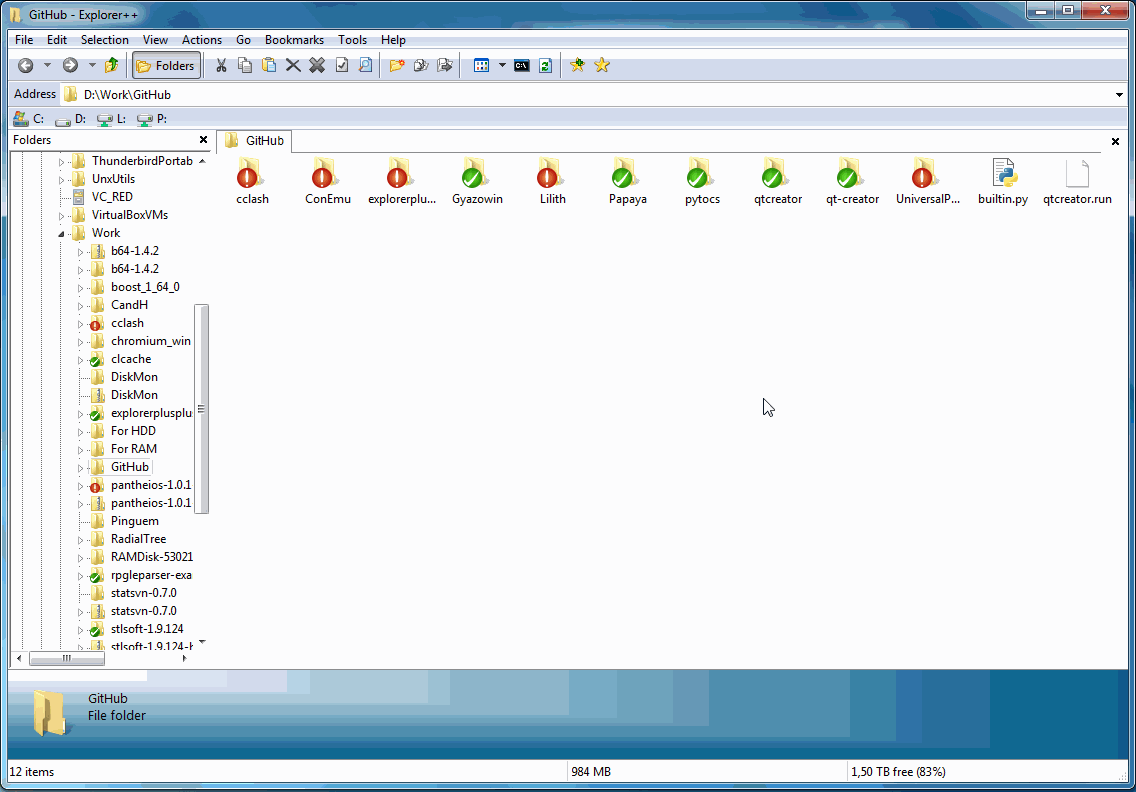Close the current GitHub tab
The image size is (1136, 792).
pos(1115,141)
